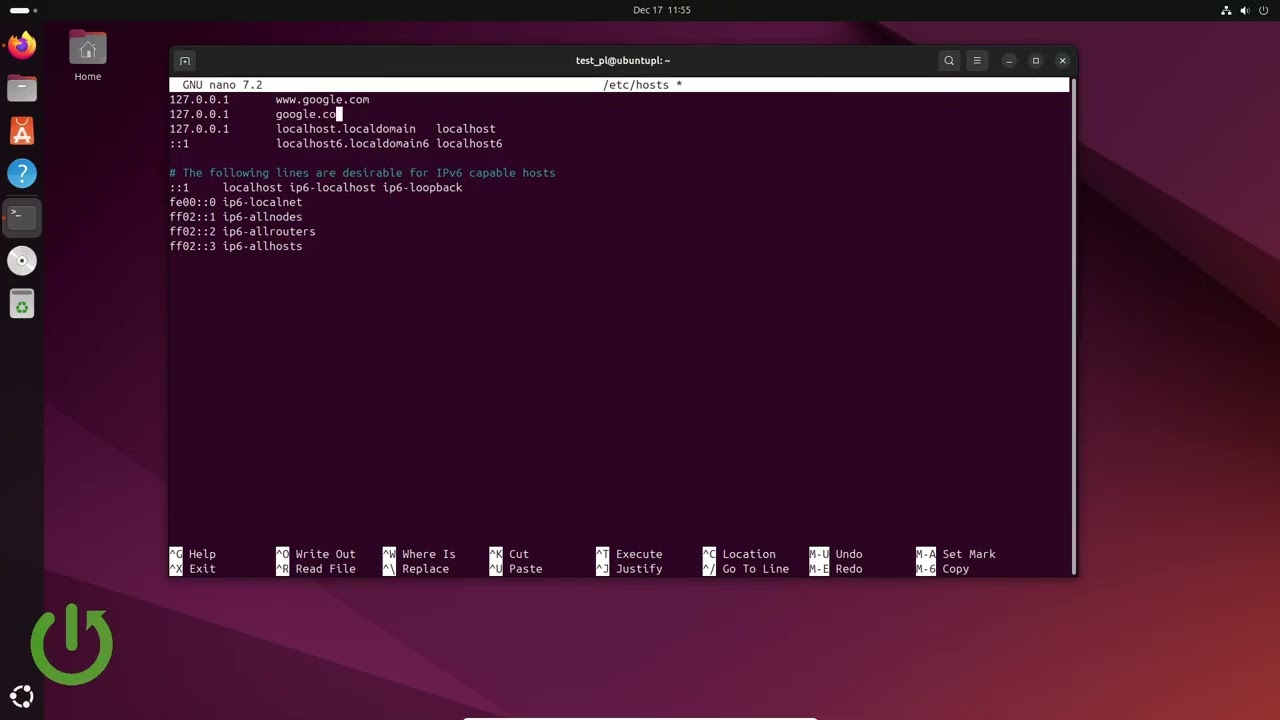The width and height of the screenshot is (1280, 720).
Task: Show applications via the Ubuntu logo button
Action: 22,697
